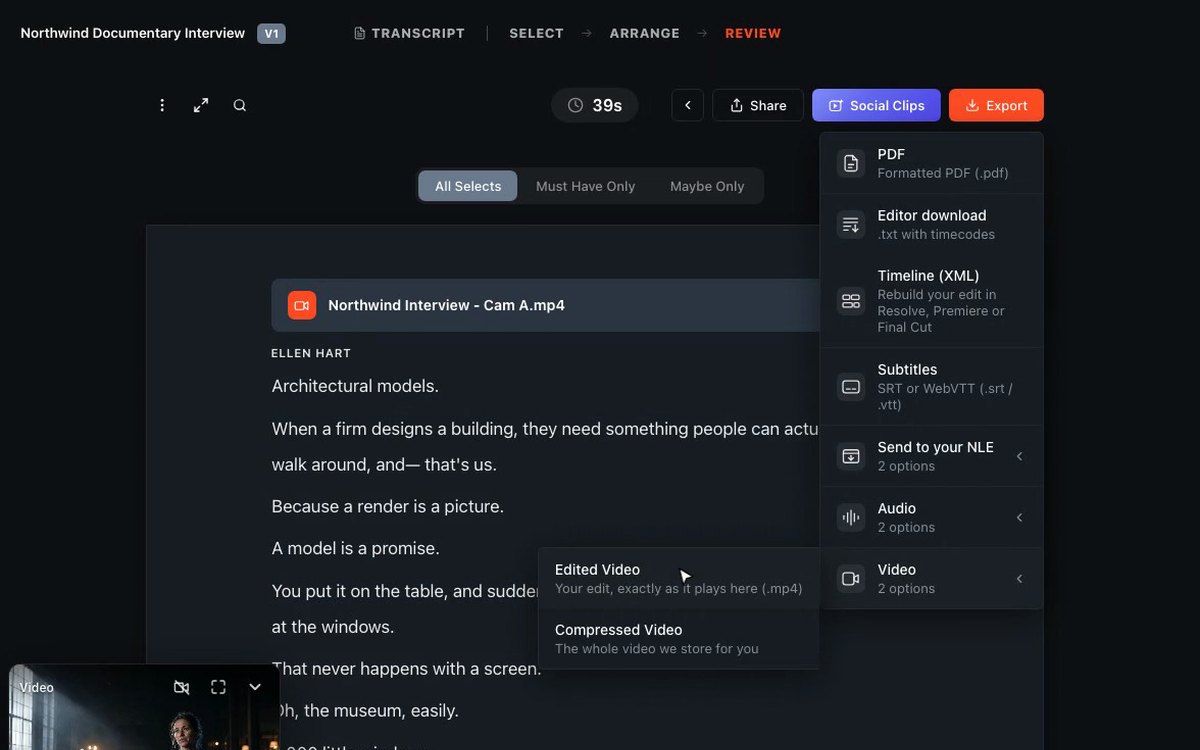
Task: Go to the REVIEW step
Action: (753, 33)
